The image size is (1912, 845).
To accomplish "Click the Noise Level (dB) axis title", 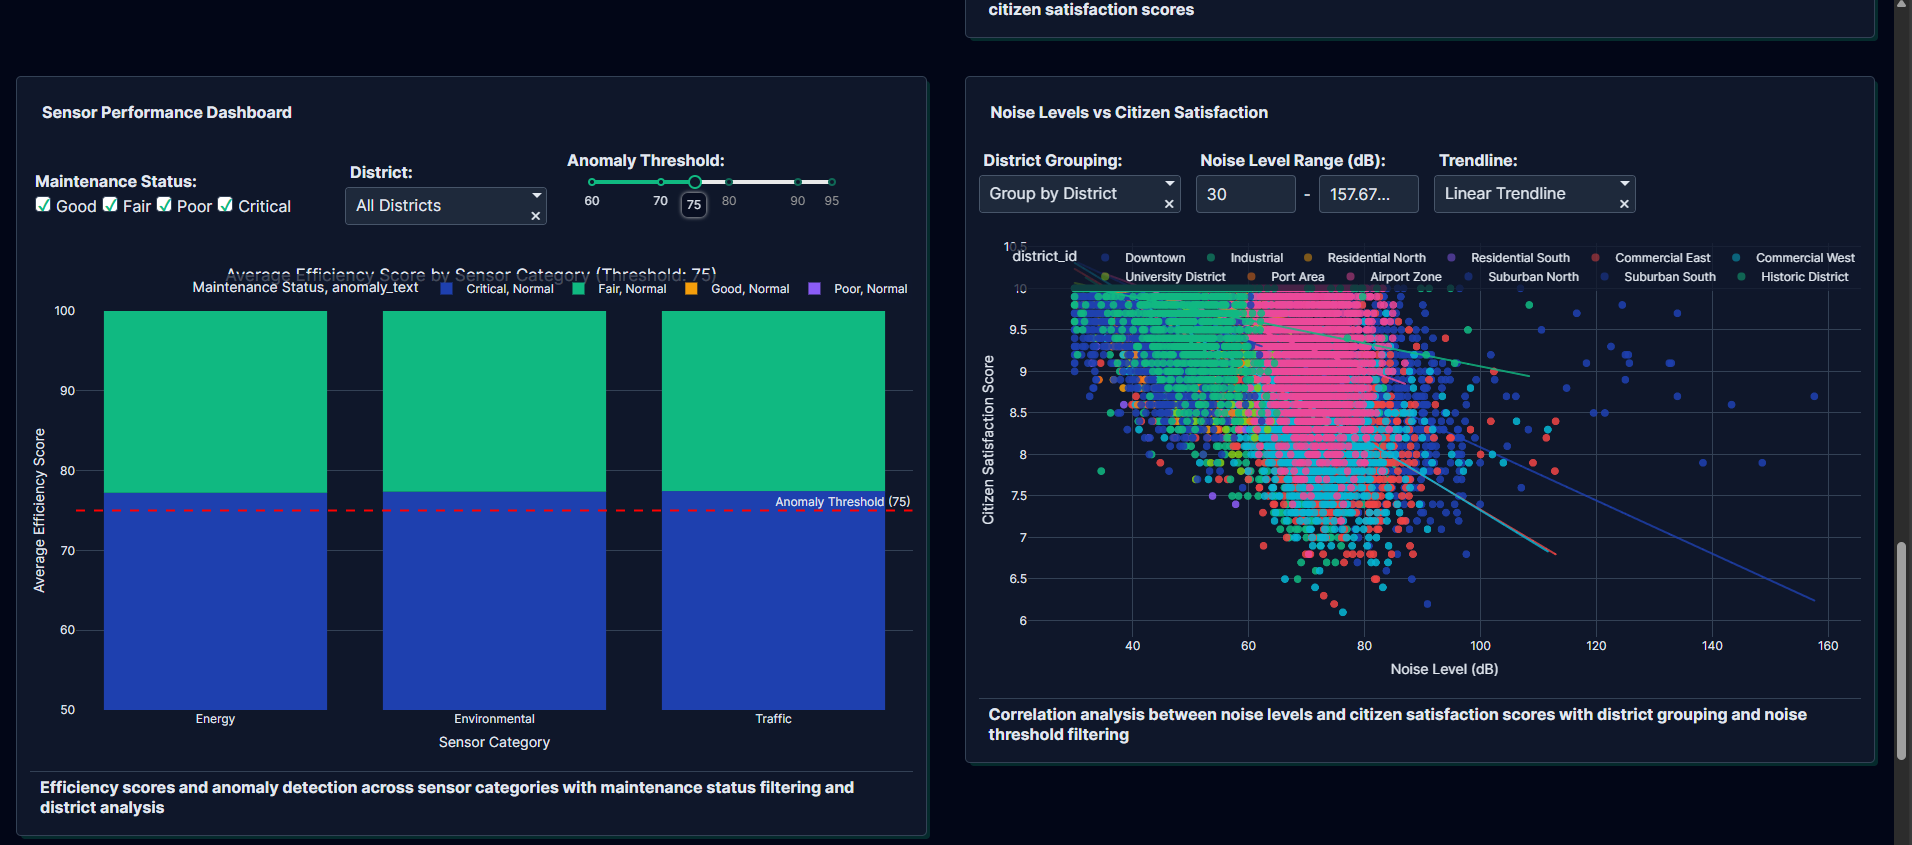I will [1444, 669].
